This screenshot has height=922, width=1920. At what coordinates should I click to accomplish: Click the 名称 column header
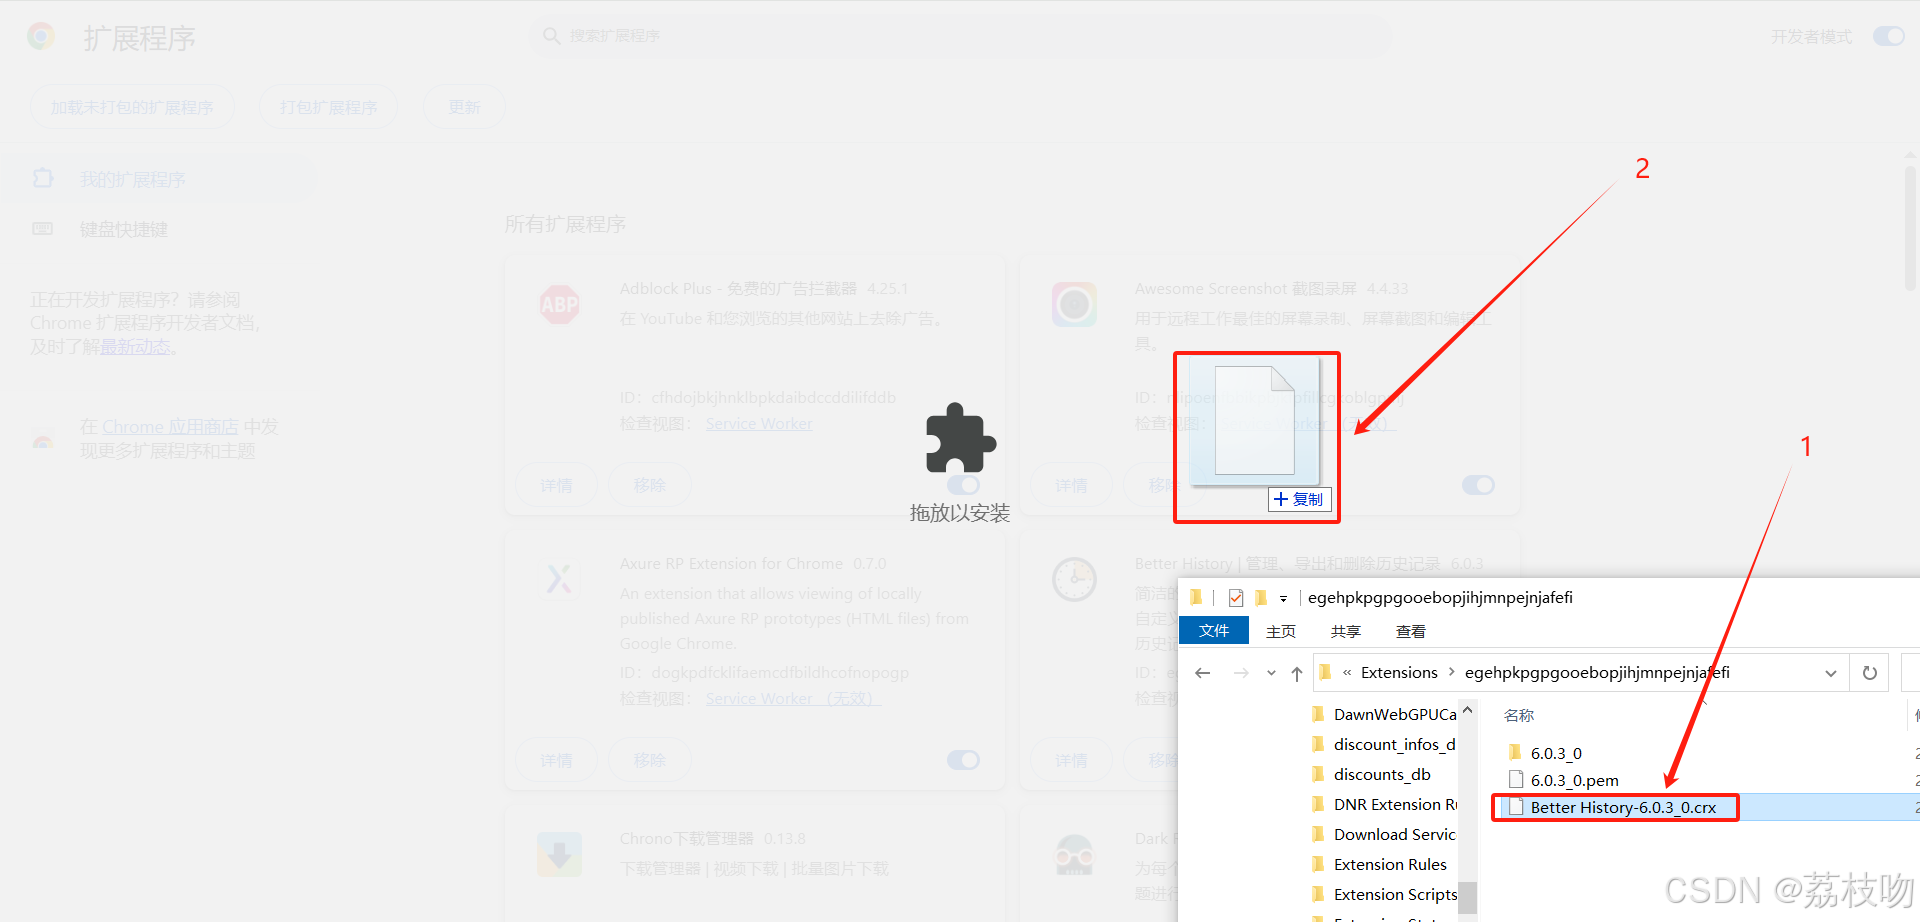(x=1519, y=715)
